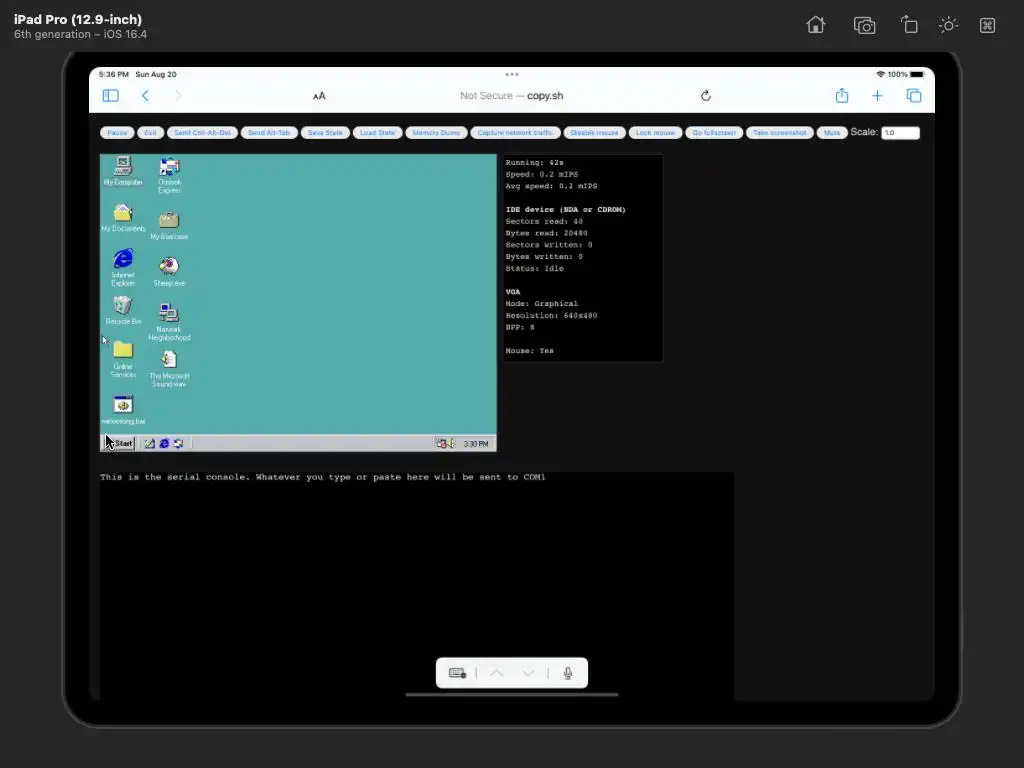This screenshot has width=1024, height=768.
Task: Click Capture network traffic button
Action: pyautogui.click(x=515, y=133)
